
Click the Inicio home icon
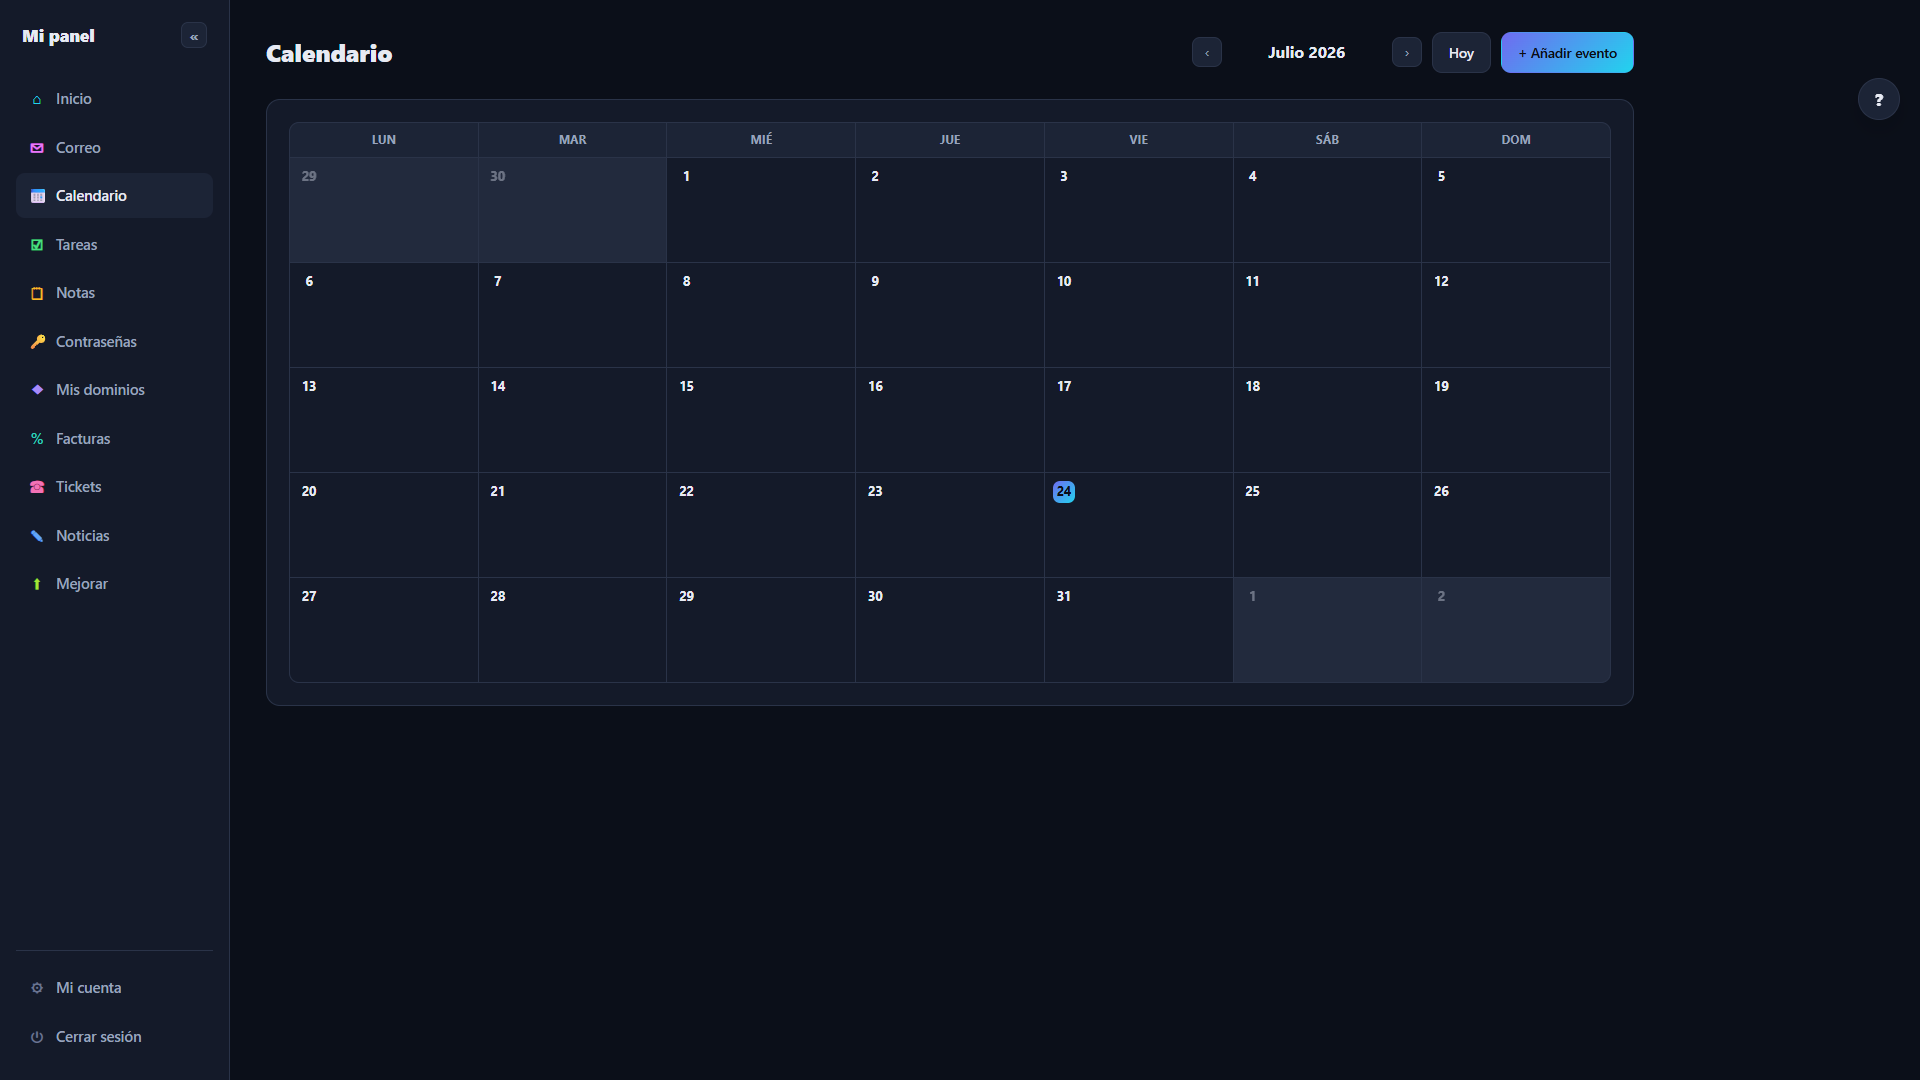click(37, 99)
